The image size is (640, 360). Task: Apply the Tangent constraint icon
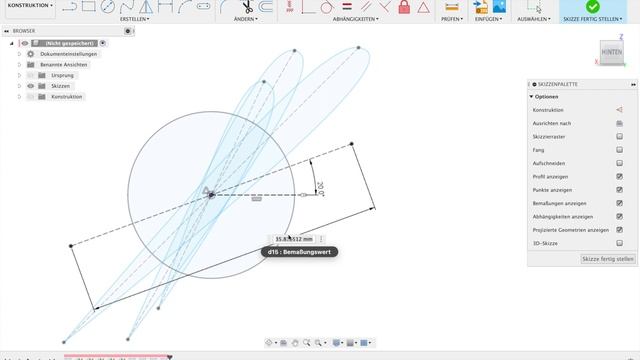[x=327, y=7]
